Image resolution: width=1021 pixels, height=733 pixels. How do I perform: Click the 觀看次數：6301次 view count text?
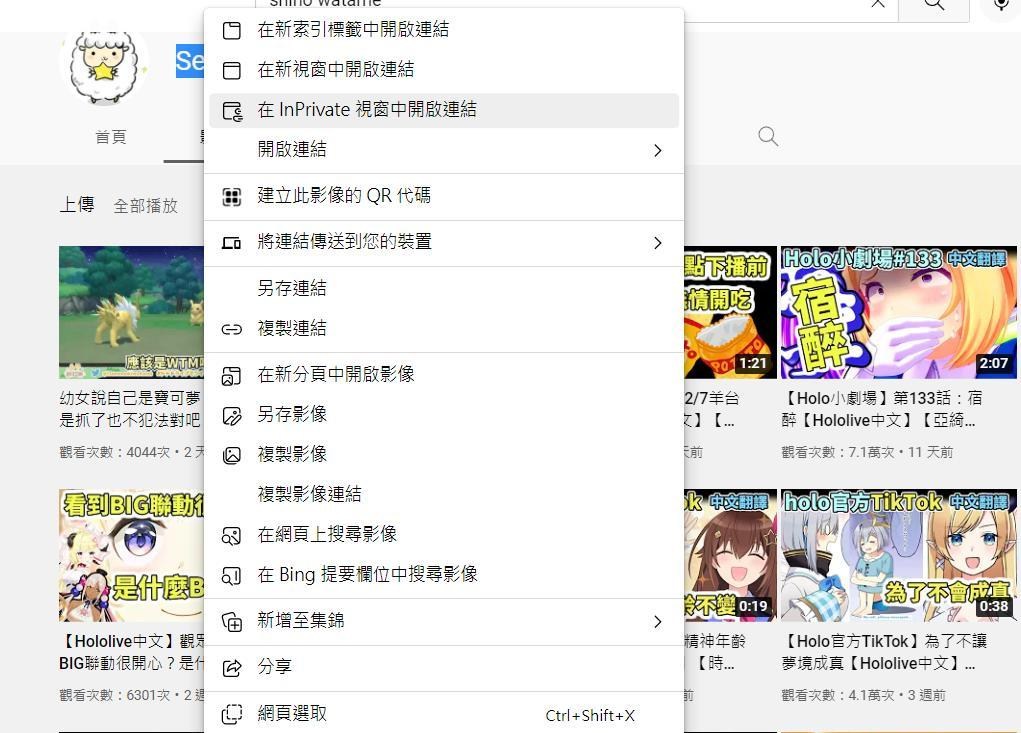click(x=115, y=695)
